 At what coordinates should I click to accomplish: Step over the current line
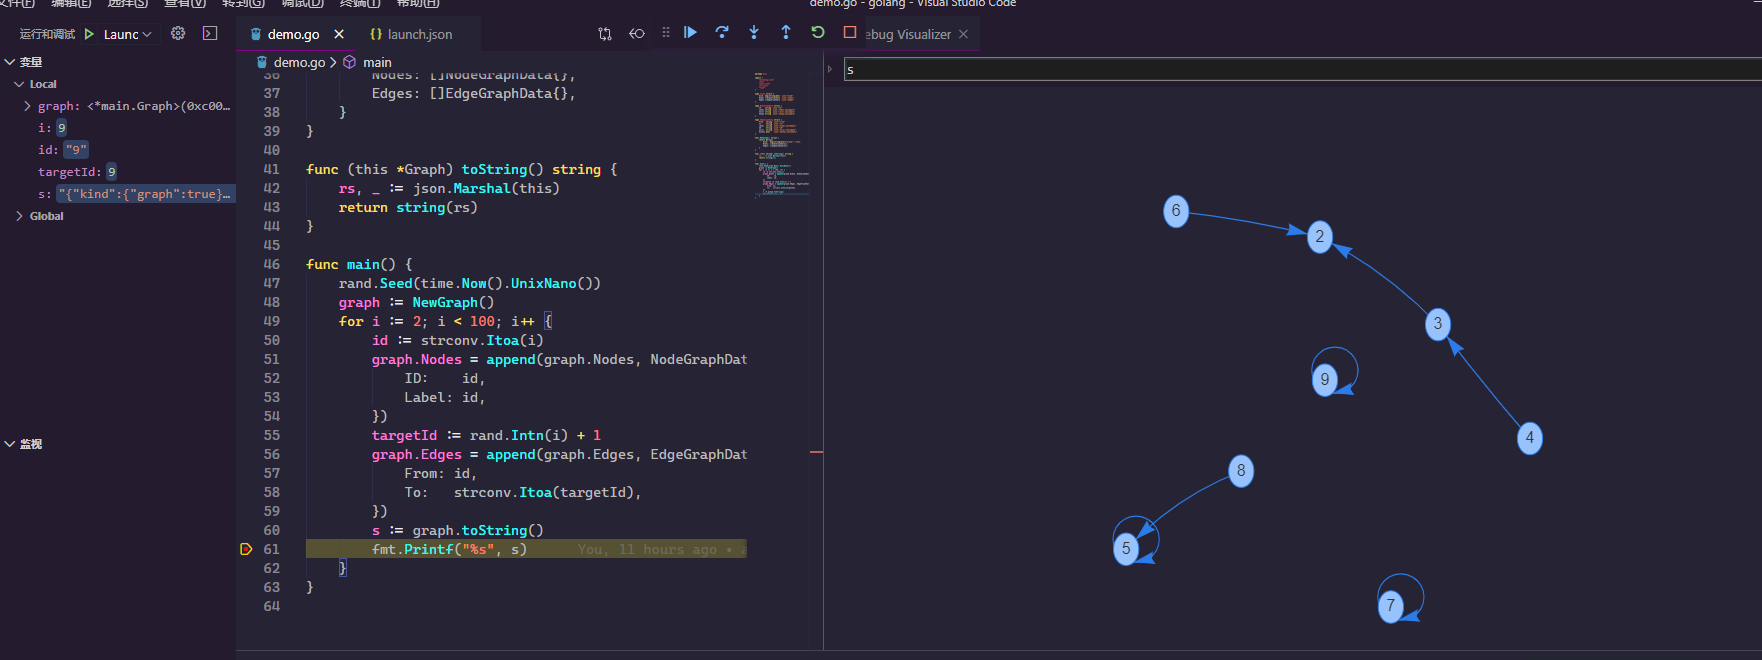click(x=722, y=32)
